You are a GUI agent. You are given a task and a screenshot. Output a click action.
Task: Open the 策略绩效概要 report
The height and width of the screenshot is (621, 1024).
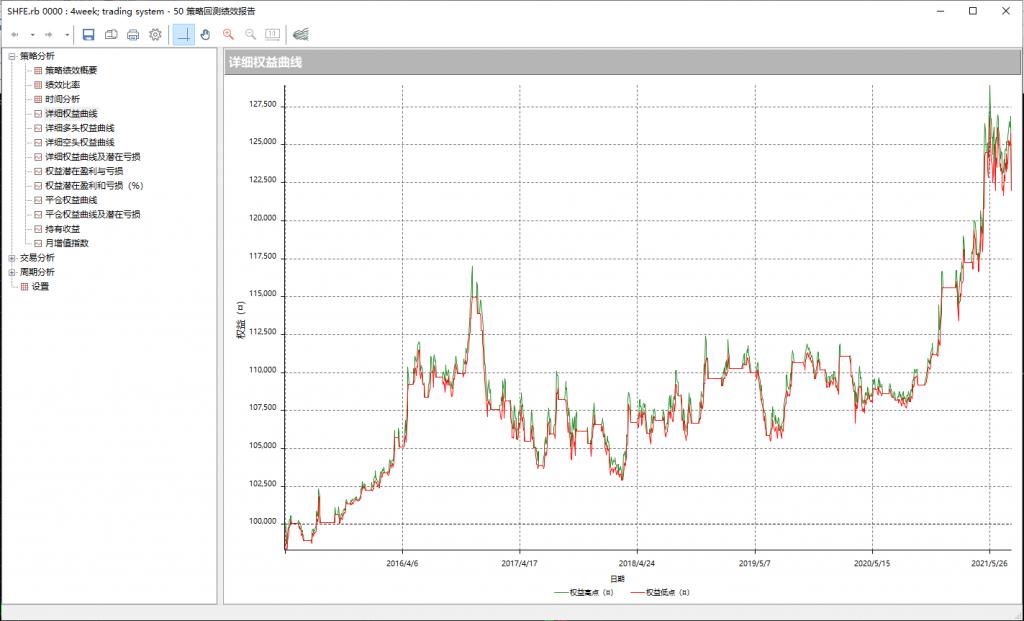[71, 71]
